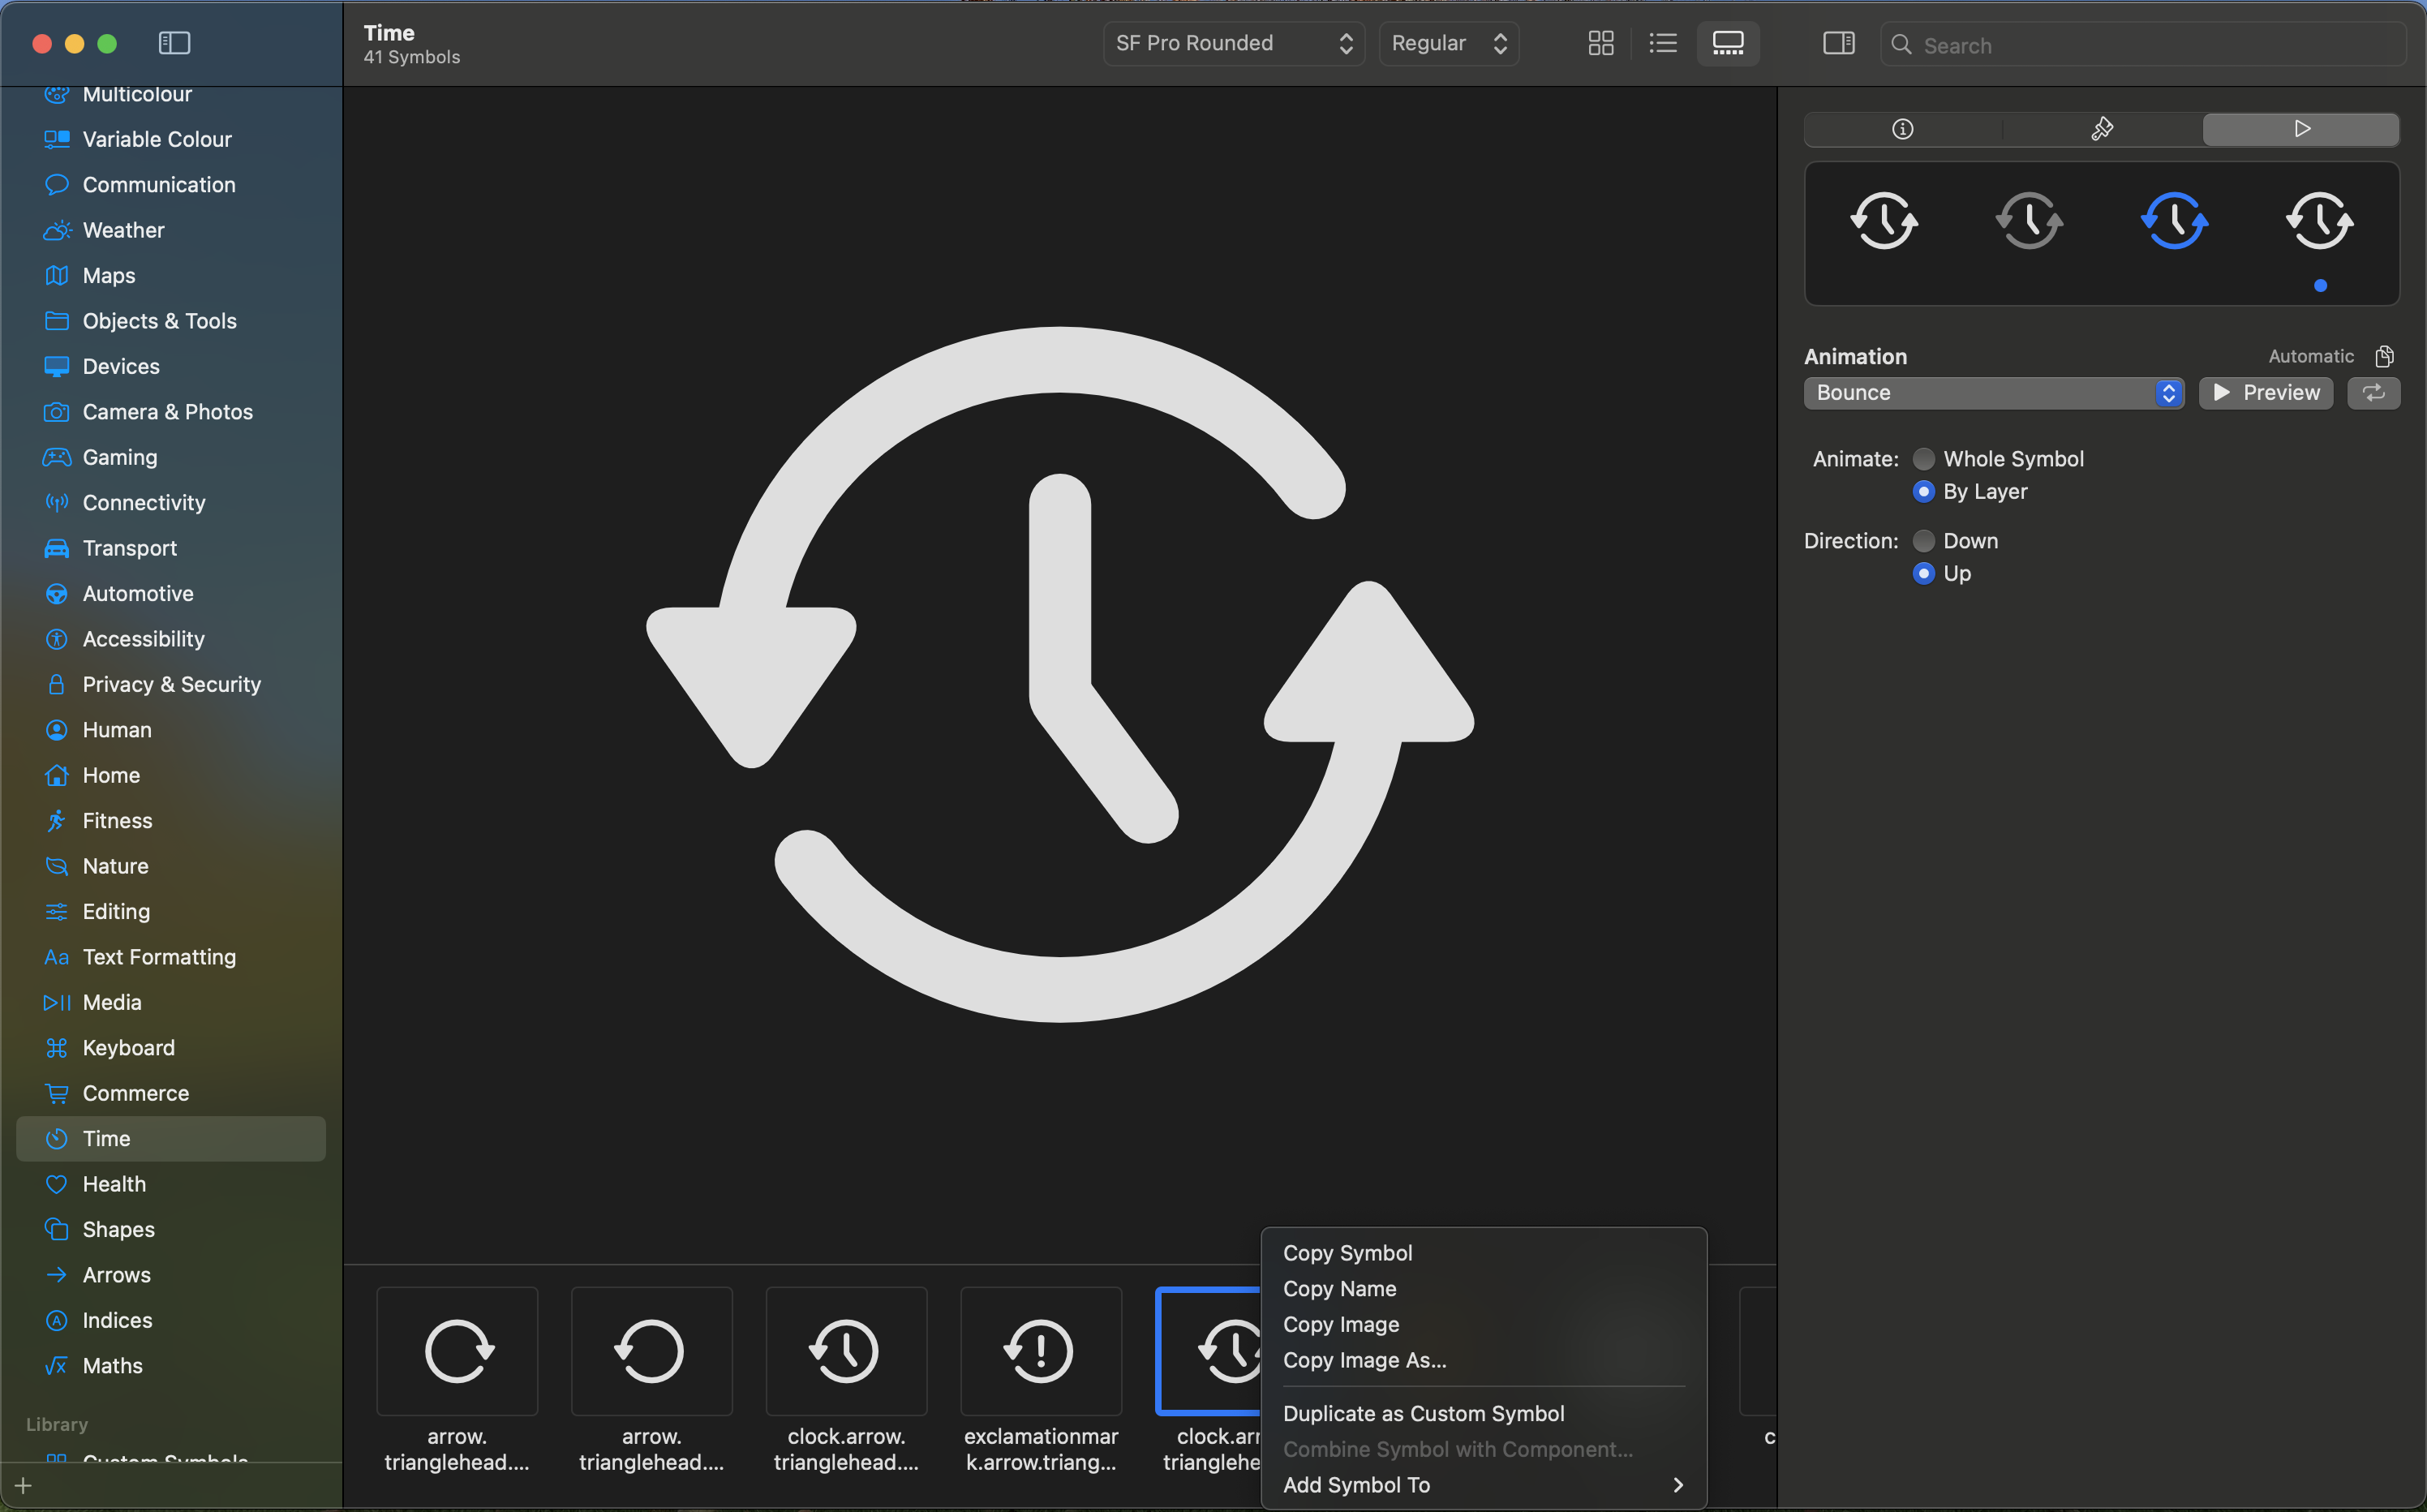Open Nature category in sidebar
2427x1512 pixels.
[x=171, y=866]
